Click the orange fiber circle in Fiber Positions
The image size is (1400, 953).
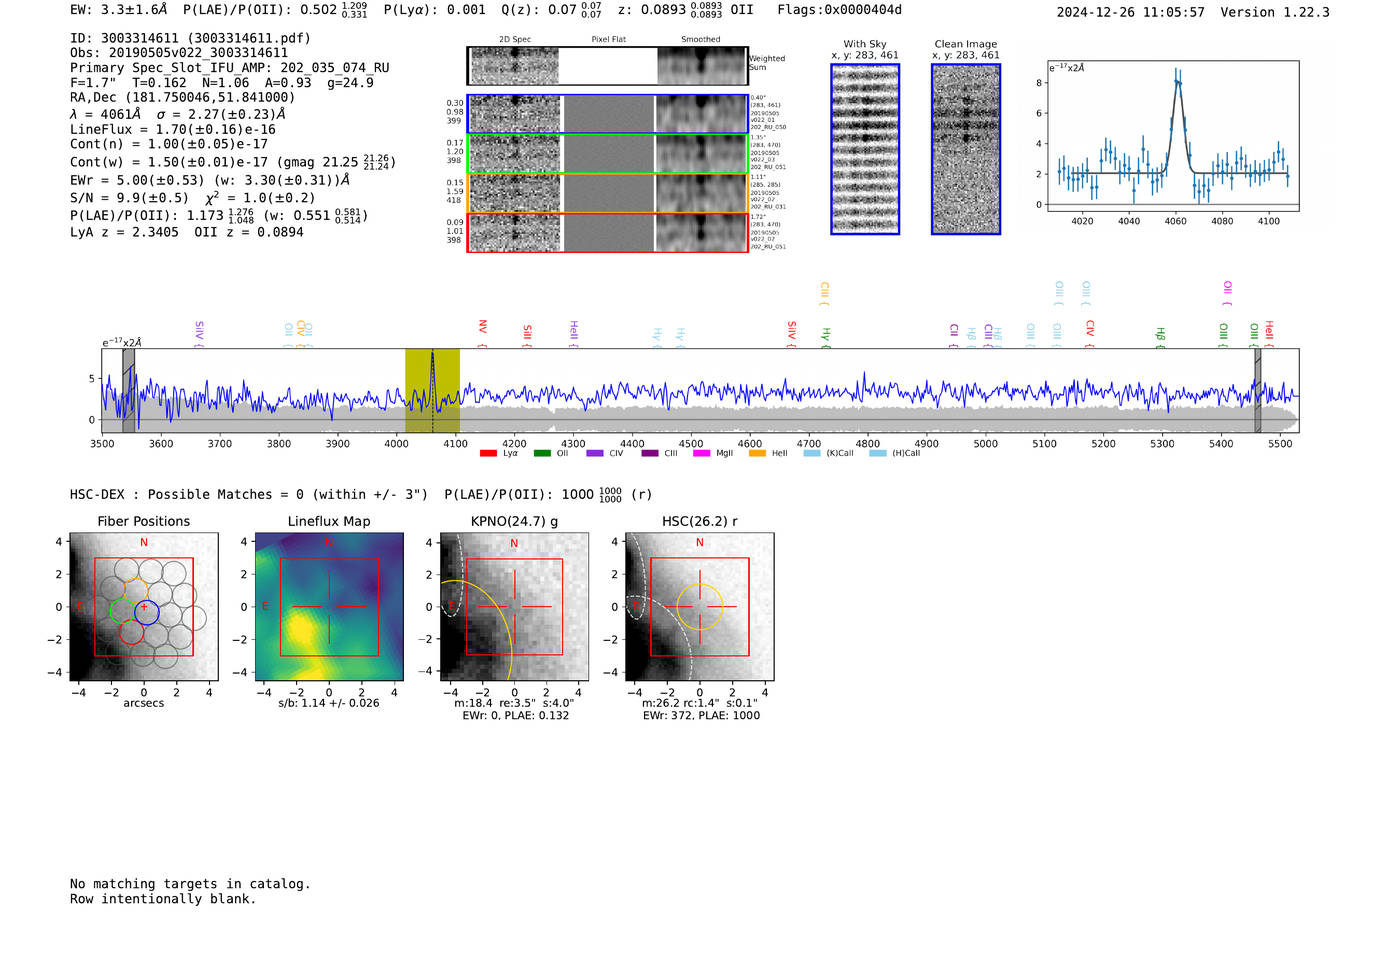136,589
